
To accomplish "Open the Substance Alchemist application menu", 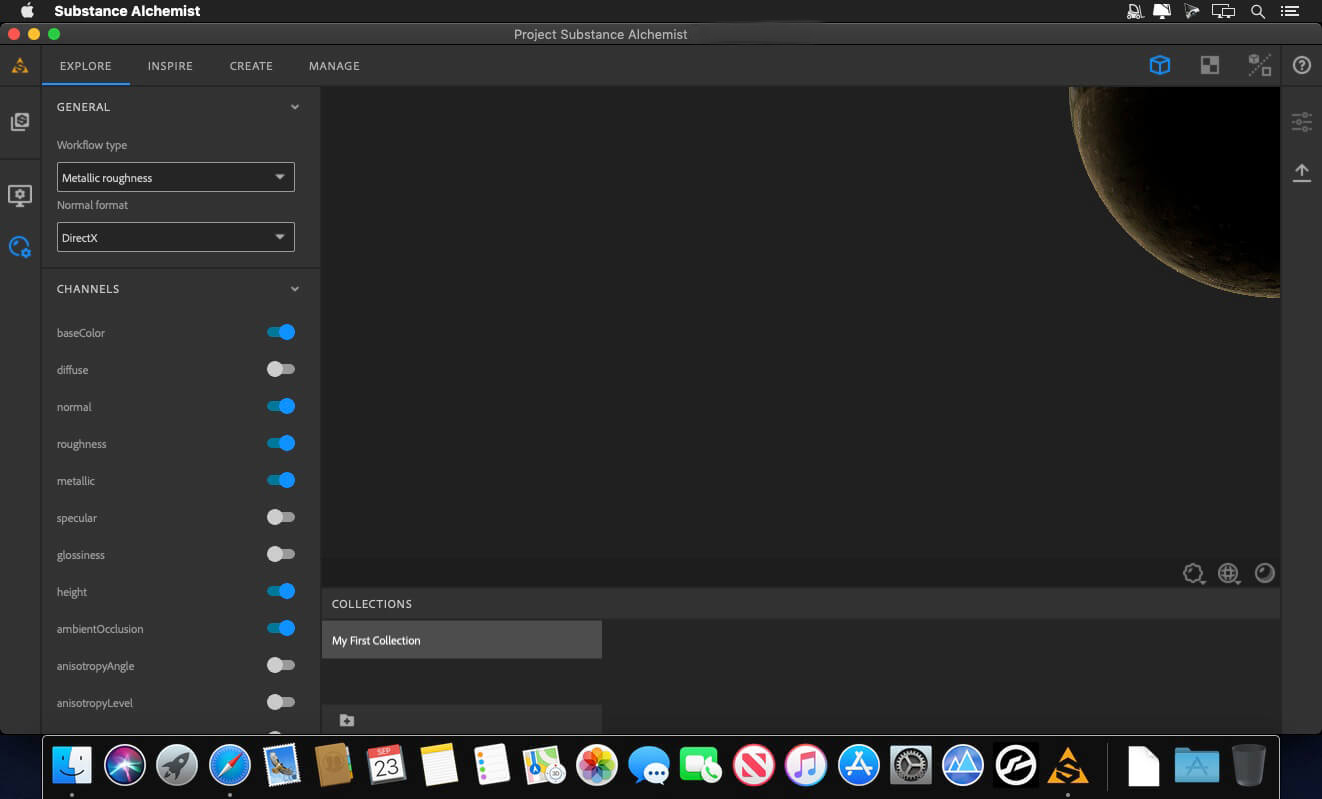I will [127, 11].
